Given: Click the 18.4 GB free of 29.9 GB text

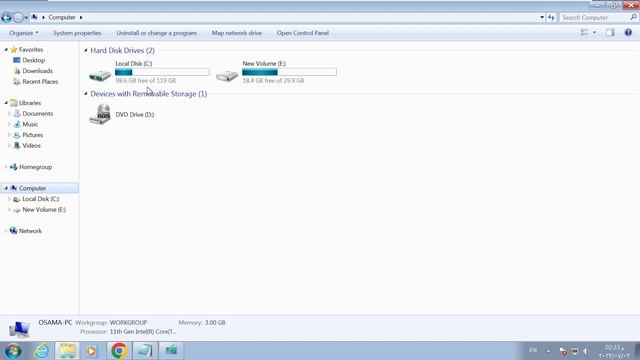Looking at the screenshot, I should tap(273, 81).
